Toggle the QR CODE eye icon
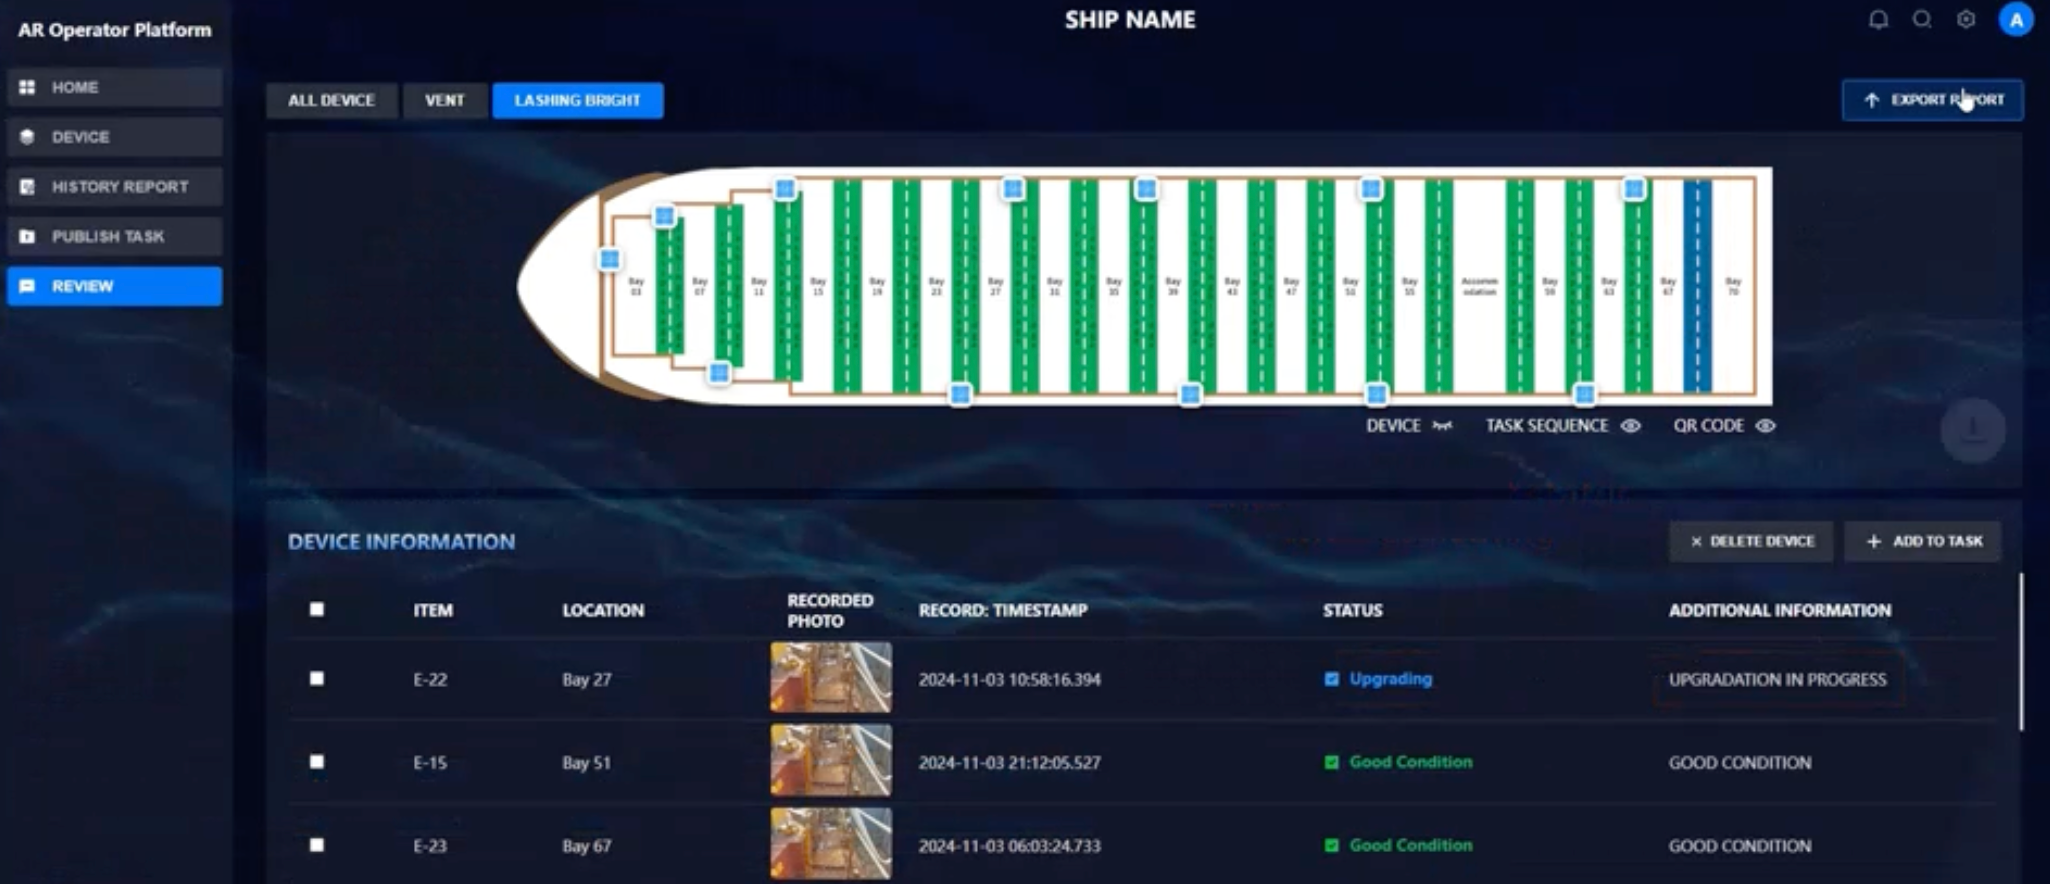 pyautogui.click(x=1766, y=426)
